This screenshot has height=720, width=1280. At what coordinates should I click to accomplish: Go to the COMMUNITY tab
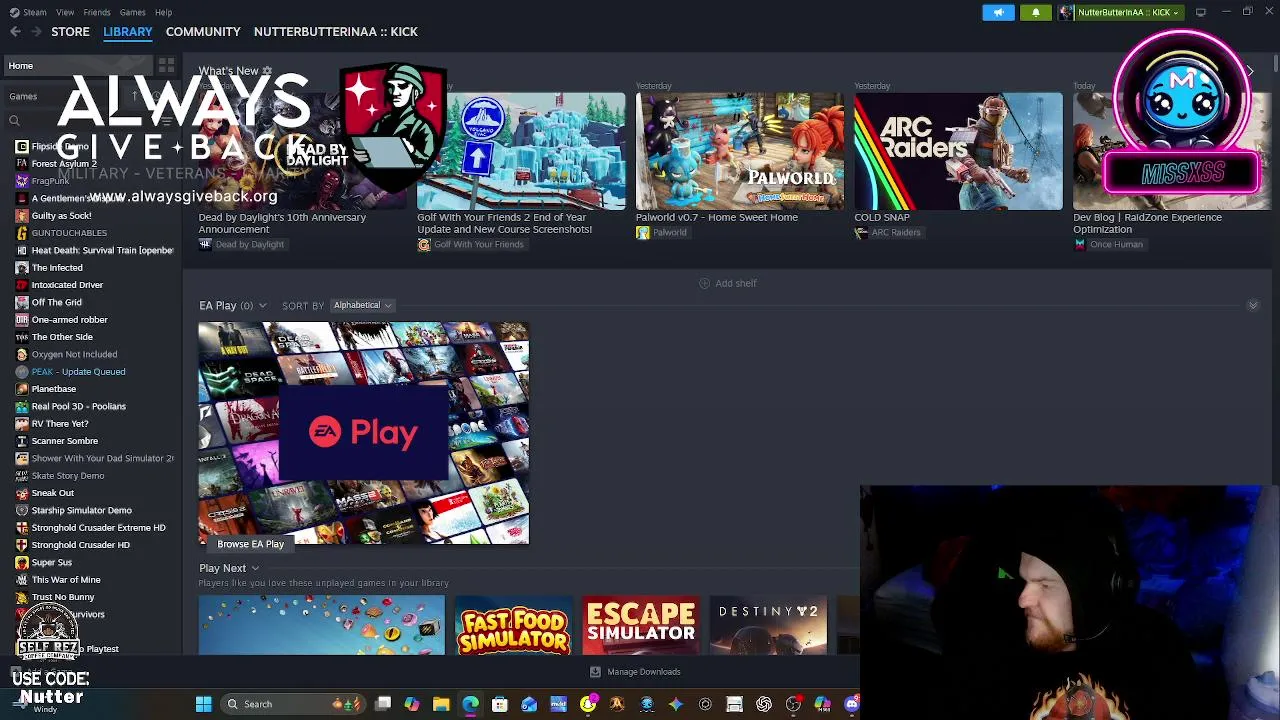point(203,32)
